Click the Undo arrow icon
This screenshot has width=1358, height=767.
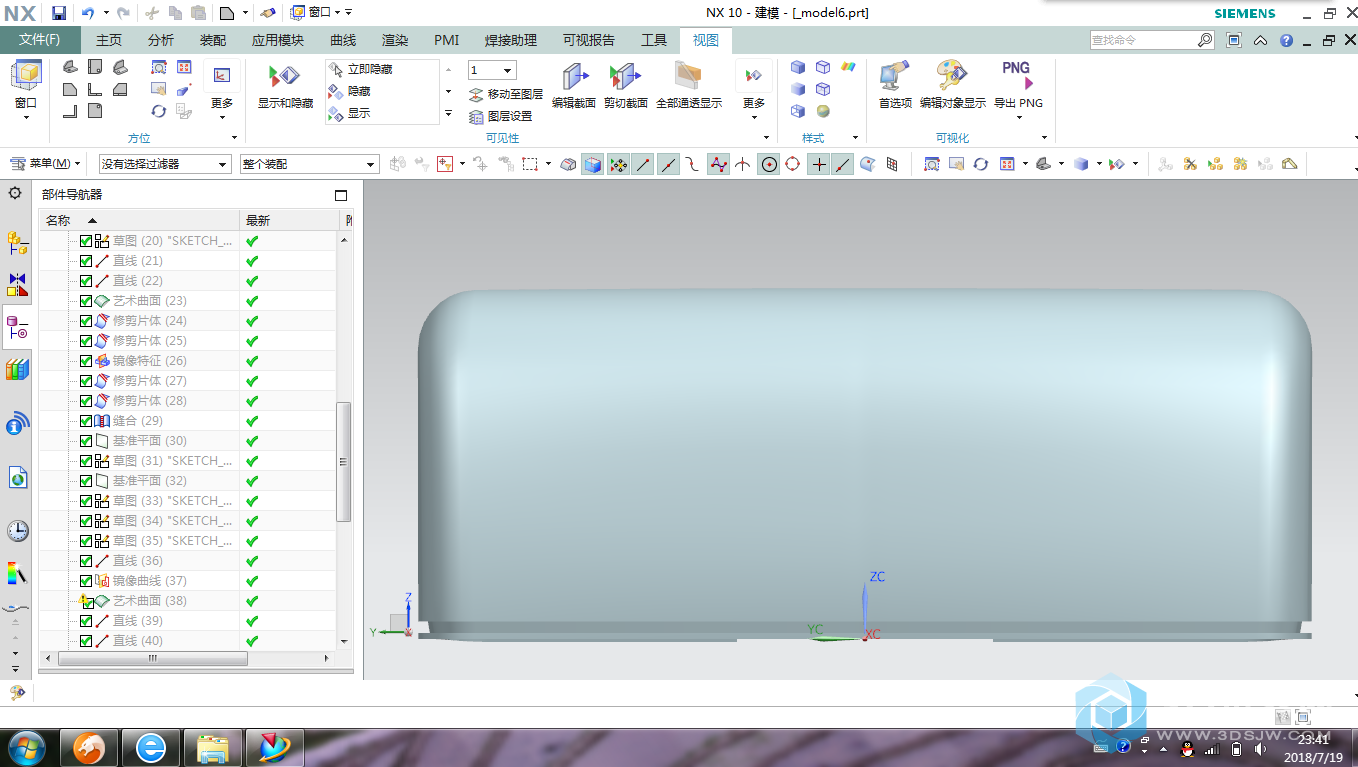coord(88,13)
